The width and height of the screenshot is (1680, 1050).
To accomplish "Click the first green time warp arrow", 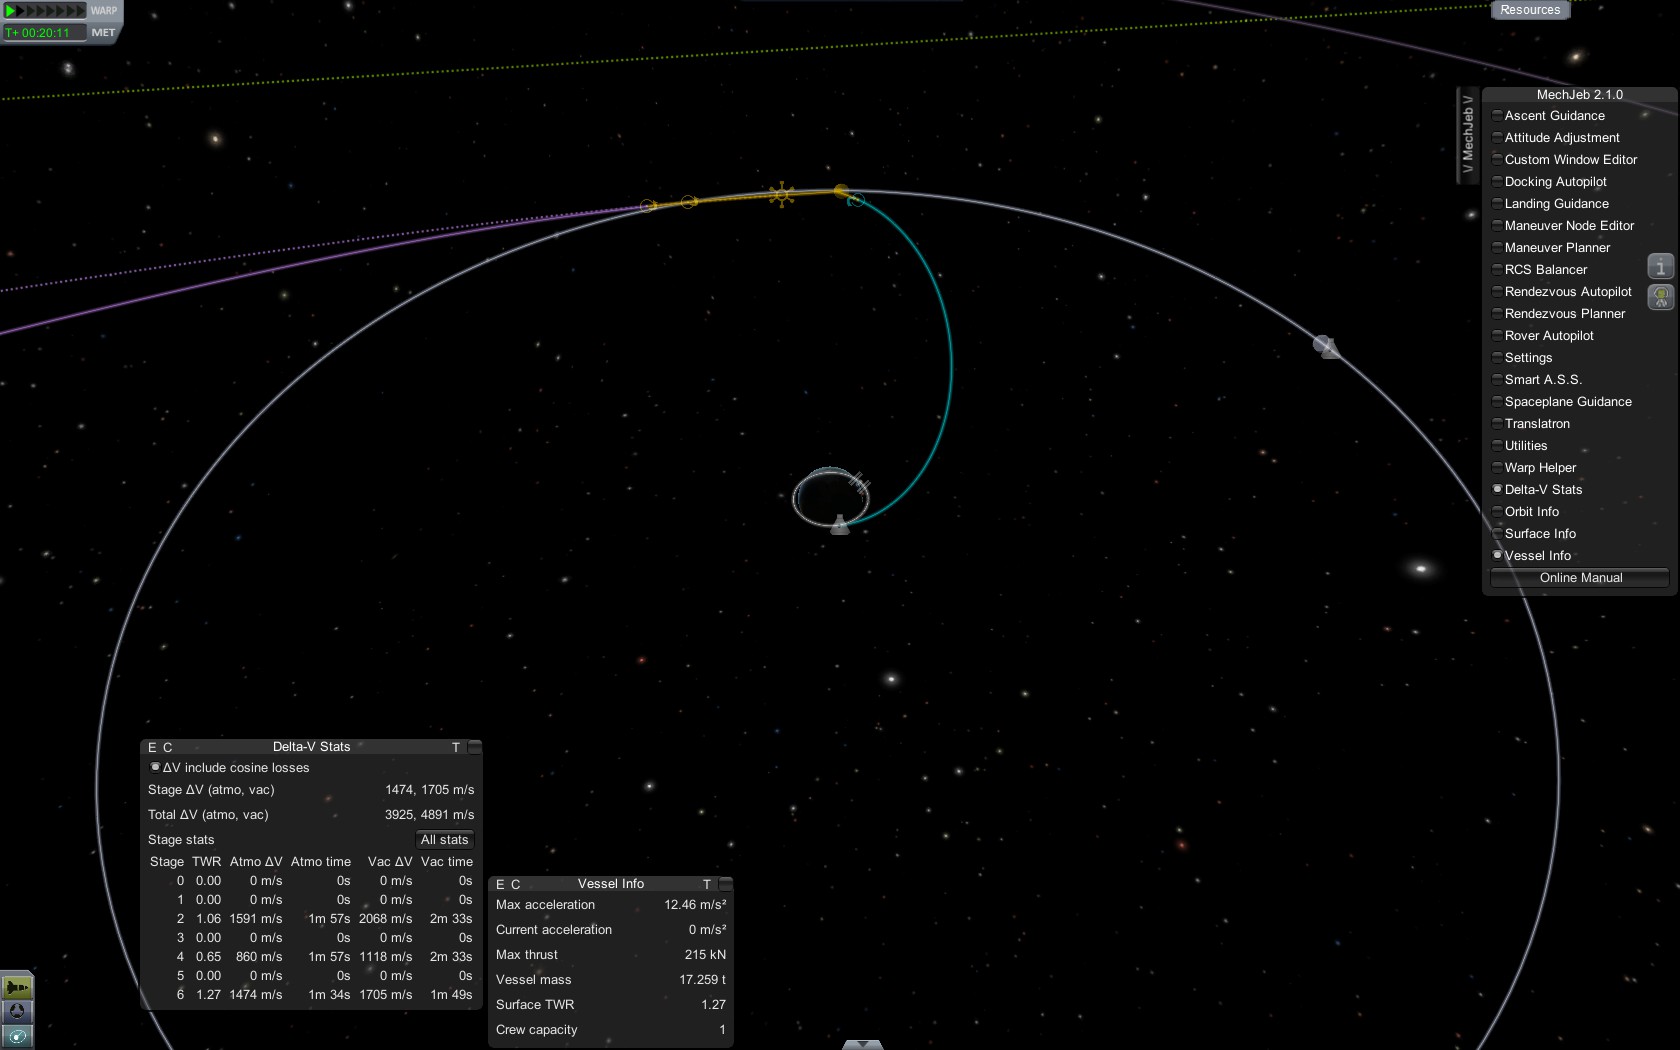I will pos(12,11).
